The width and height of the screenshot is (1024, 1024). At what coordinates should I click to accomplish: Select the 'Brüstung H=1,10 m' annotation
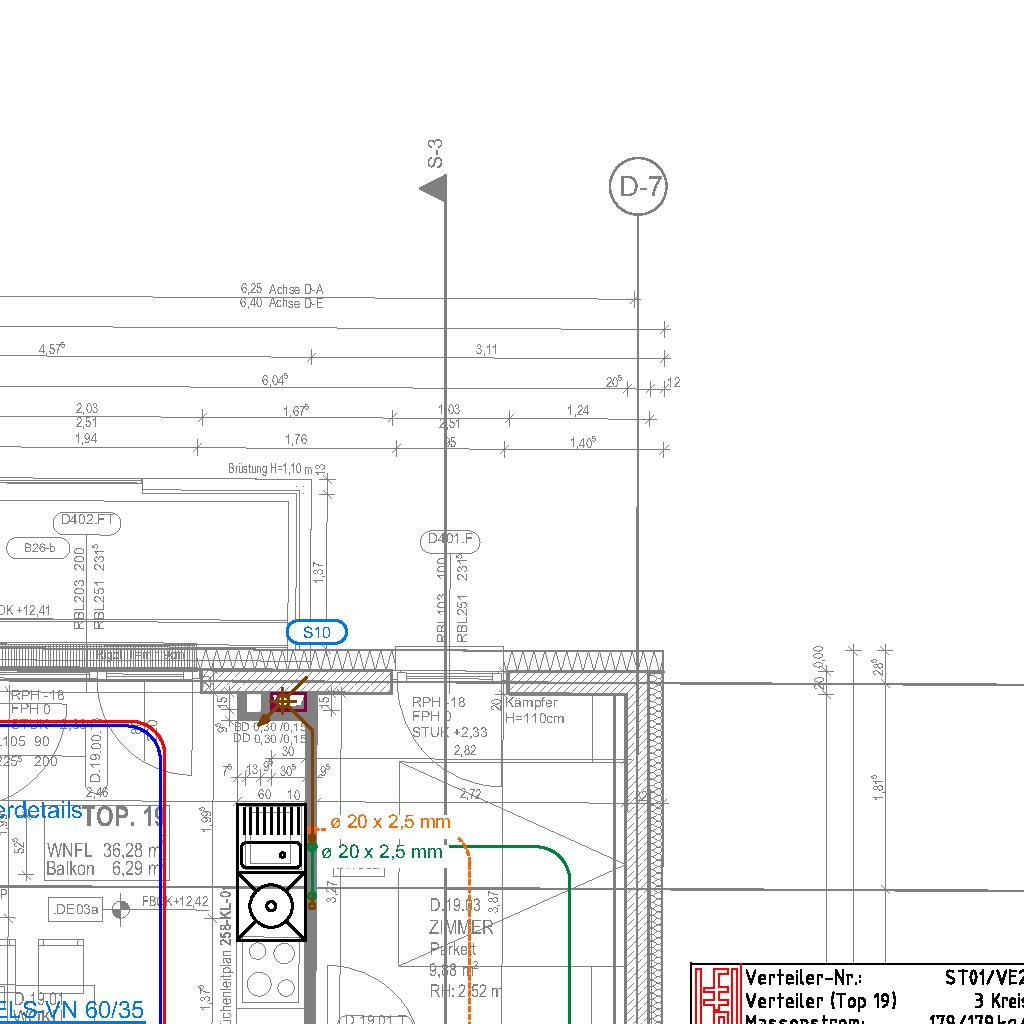271,469
